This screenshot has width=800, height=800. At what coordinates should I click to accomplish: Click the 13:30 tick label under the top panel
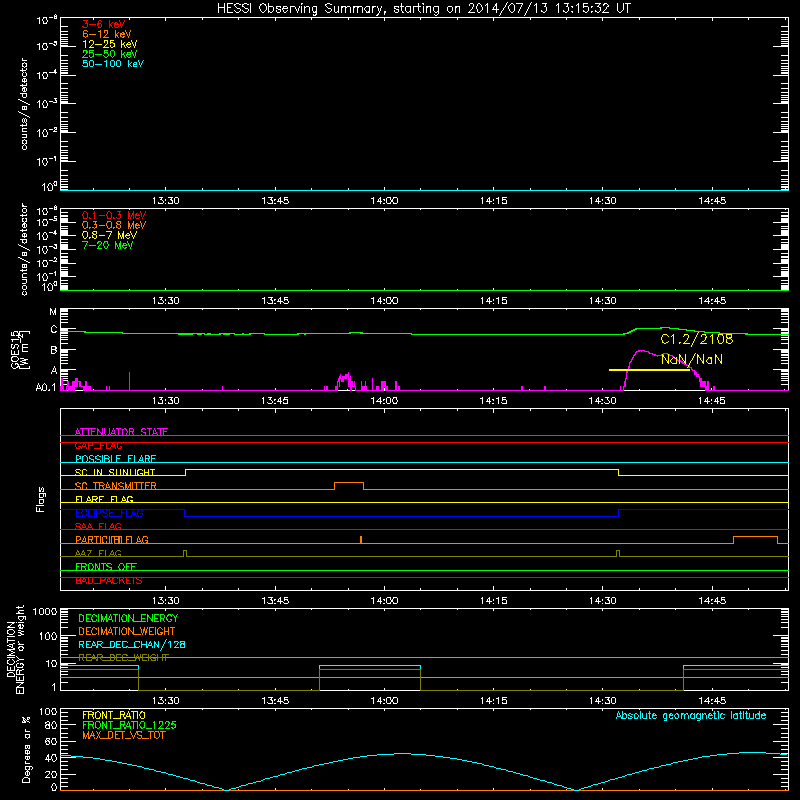(x=166, y=201)
